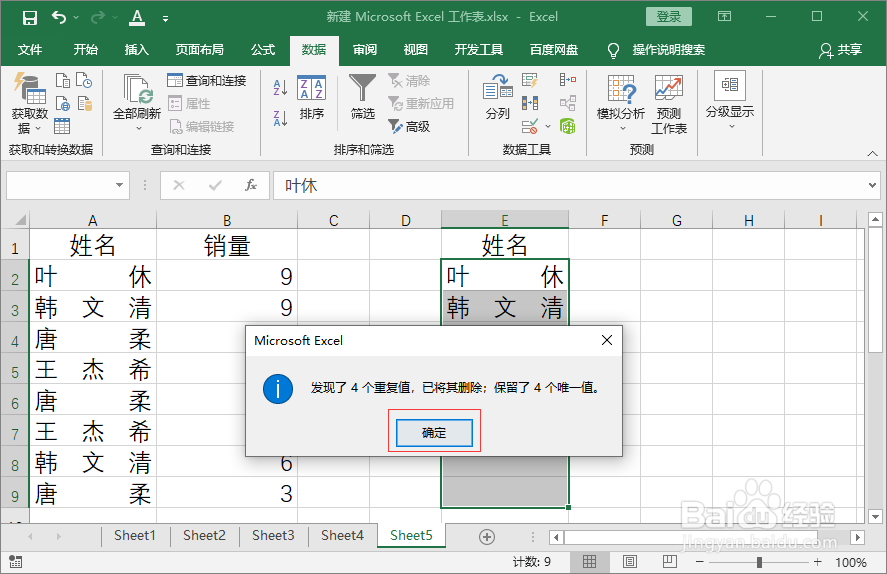Add a new sheet with plus icon
887x574 pixels.
point(486,537)
